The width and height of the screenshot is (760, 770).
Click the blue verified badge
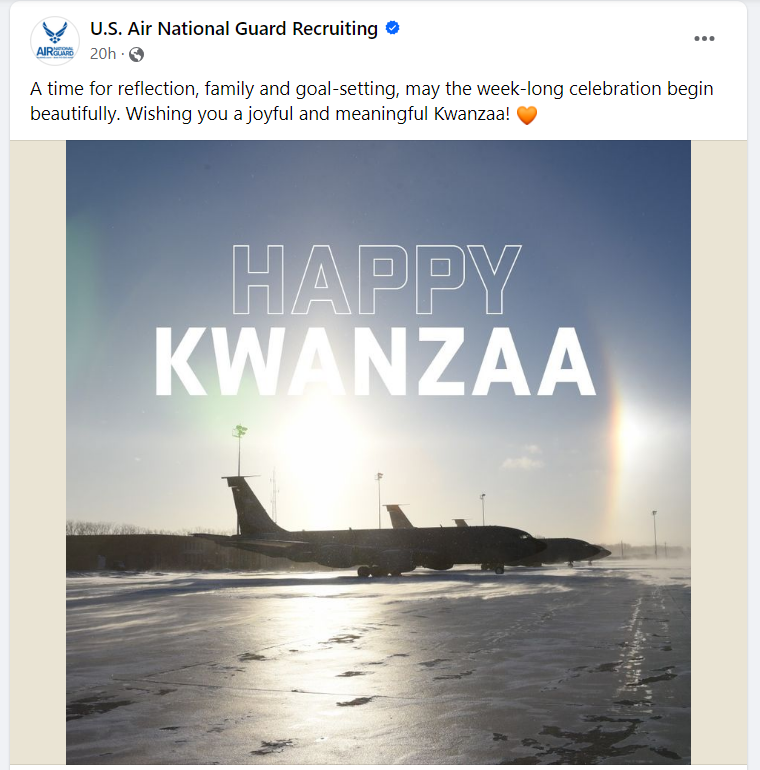tap(393, 29)
